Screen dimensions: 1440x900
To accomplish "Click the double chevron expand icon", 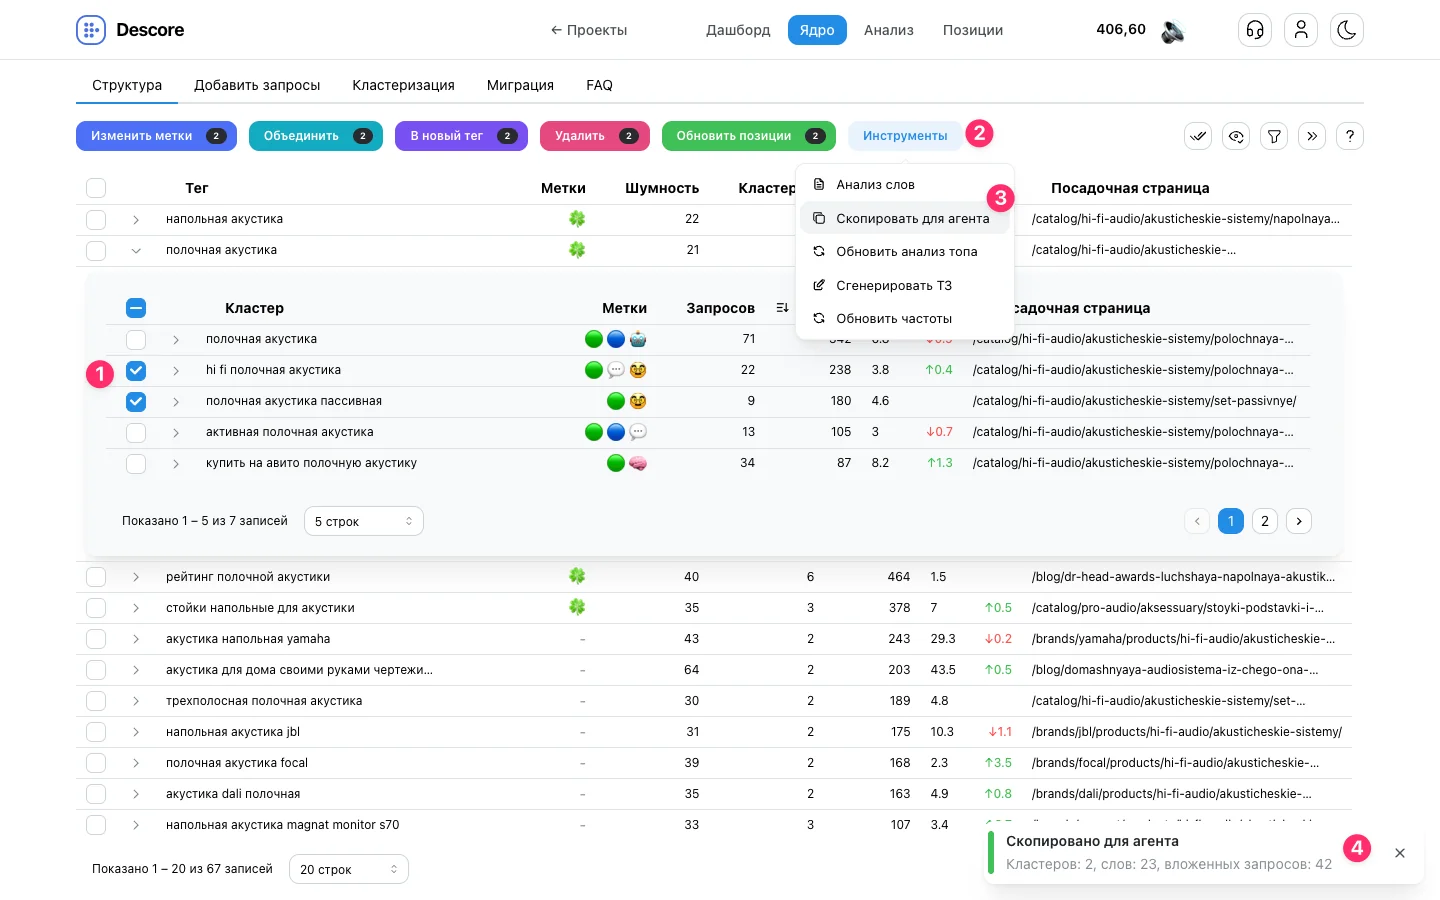I will coord(1312,136).
